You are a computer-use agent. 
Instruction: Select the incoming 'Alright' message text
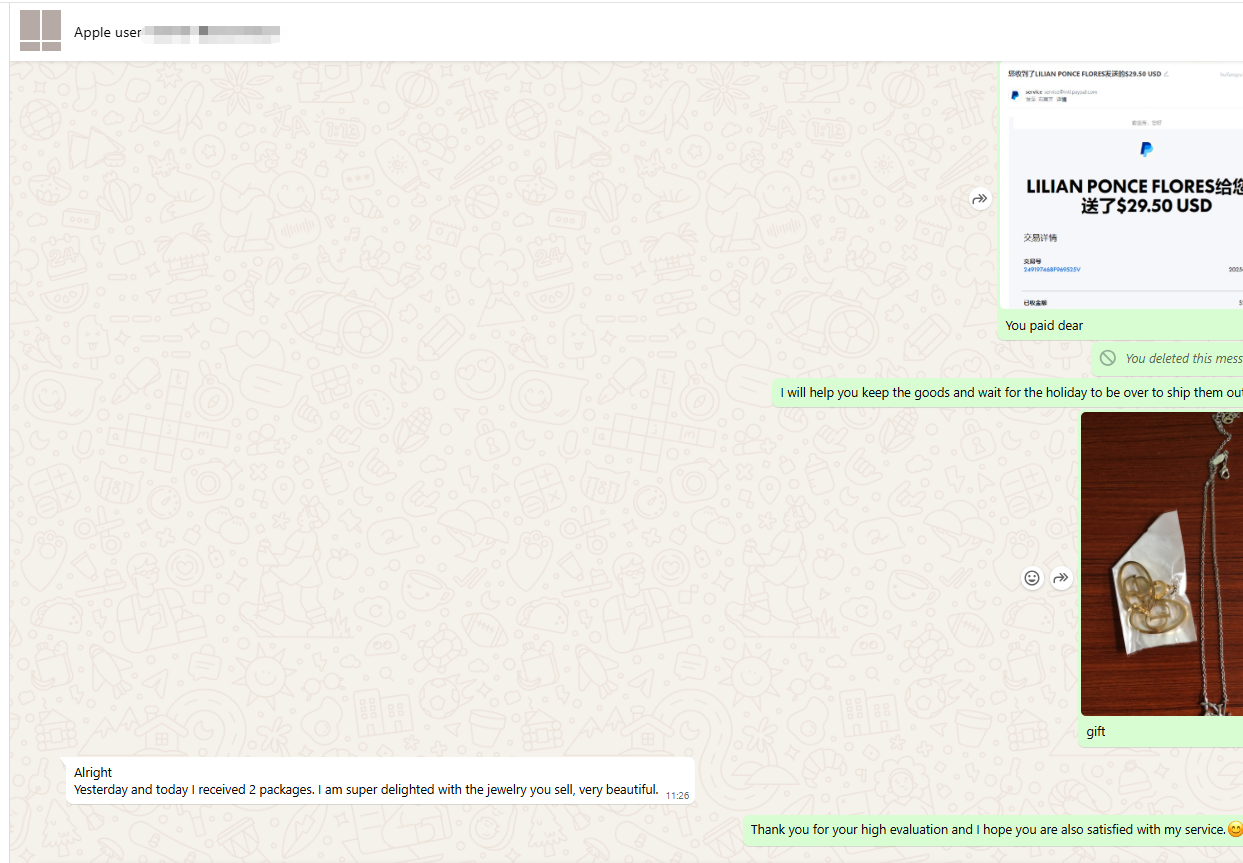pyautogui.click(x=93, y=773)
